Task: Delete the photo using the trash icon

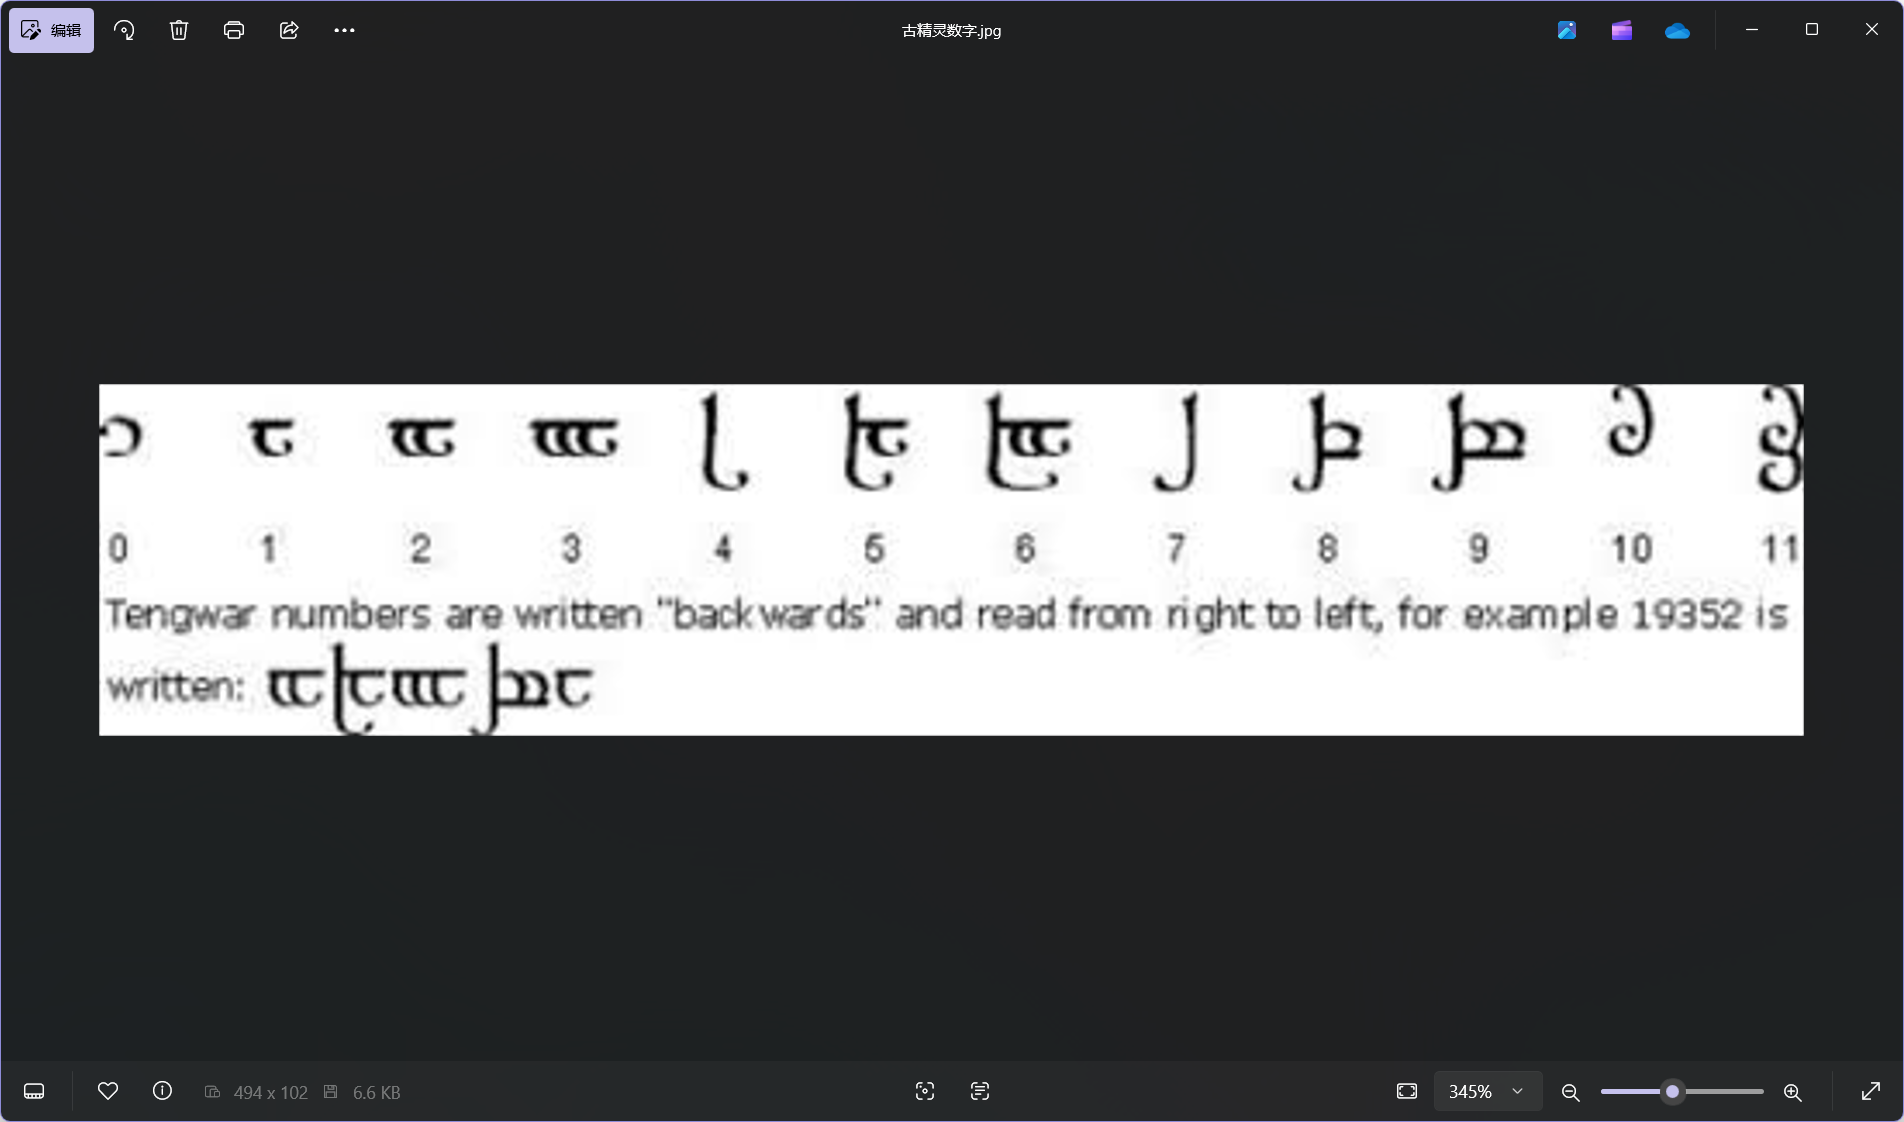Action: (x=179, y=30)
